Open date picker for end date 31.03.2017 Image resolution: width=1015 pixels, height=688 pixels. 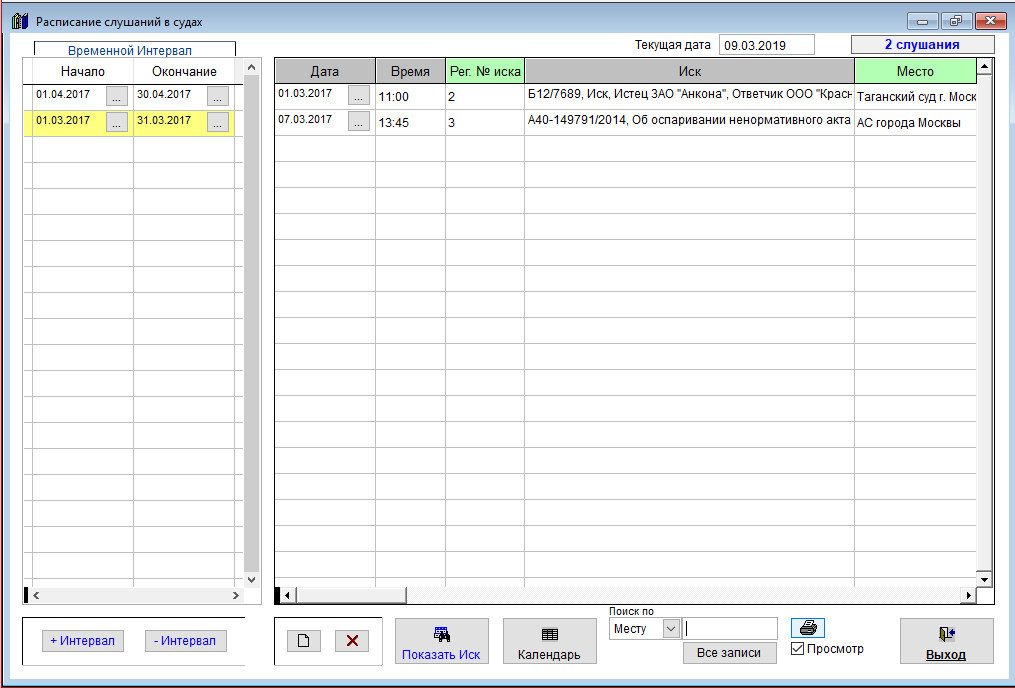click(x=218, y=122)
